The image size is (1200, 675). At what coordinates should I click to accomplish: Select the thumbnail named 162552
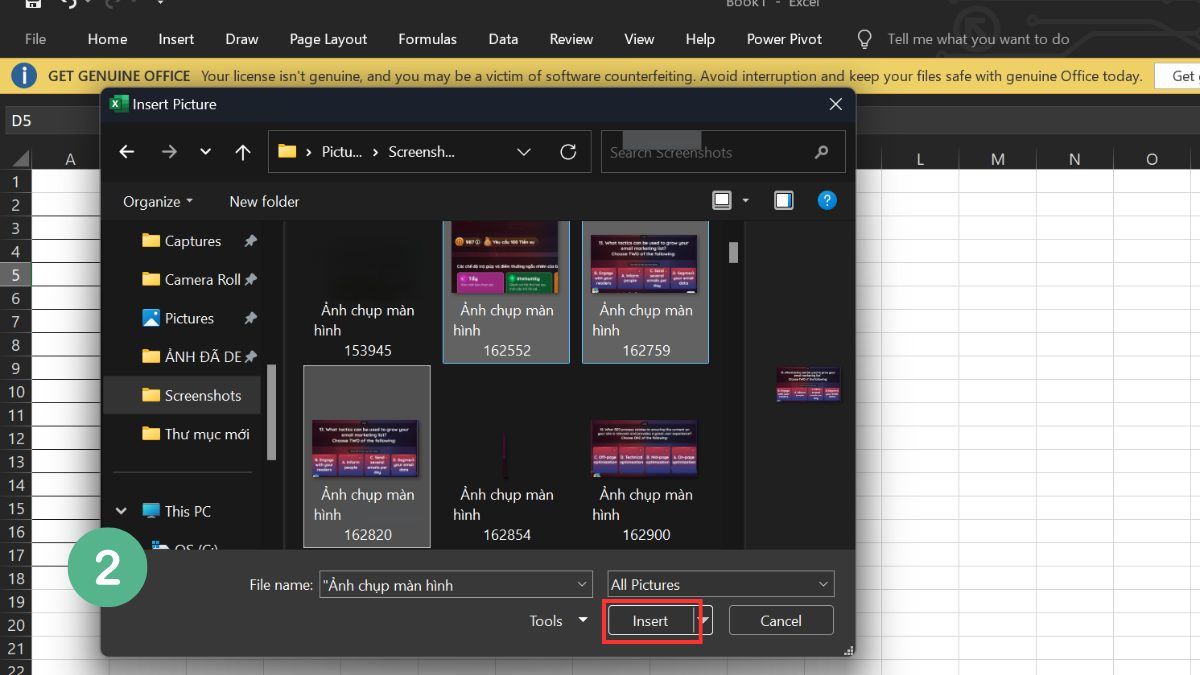tap(506, 290)
